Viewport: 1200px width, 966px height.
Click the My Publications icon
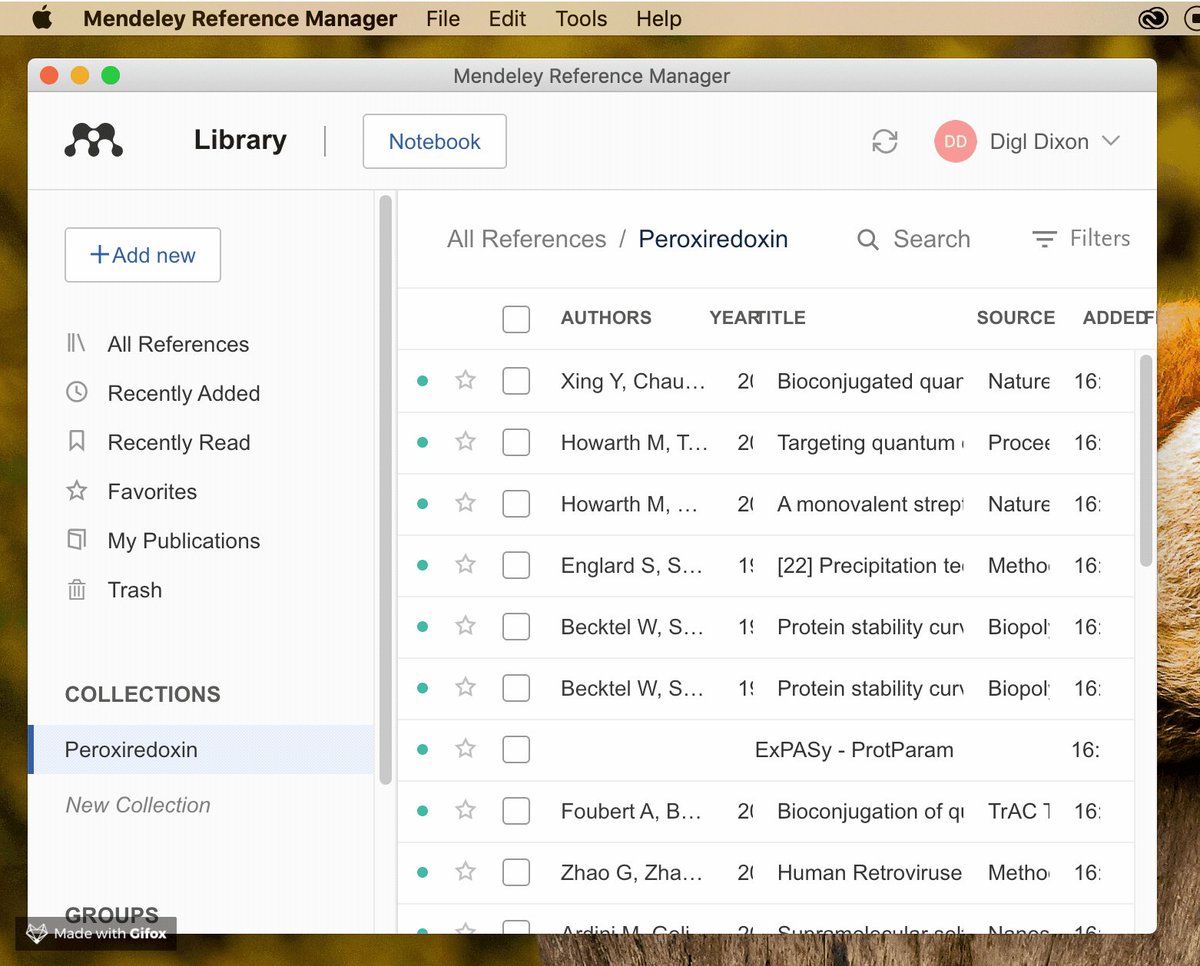[76, 540]
